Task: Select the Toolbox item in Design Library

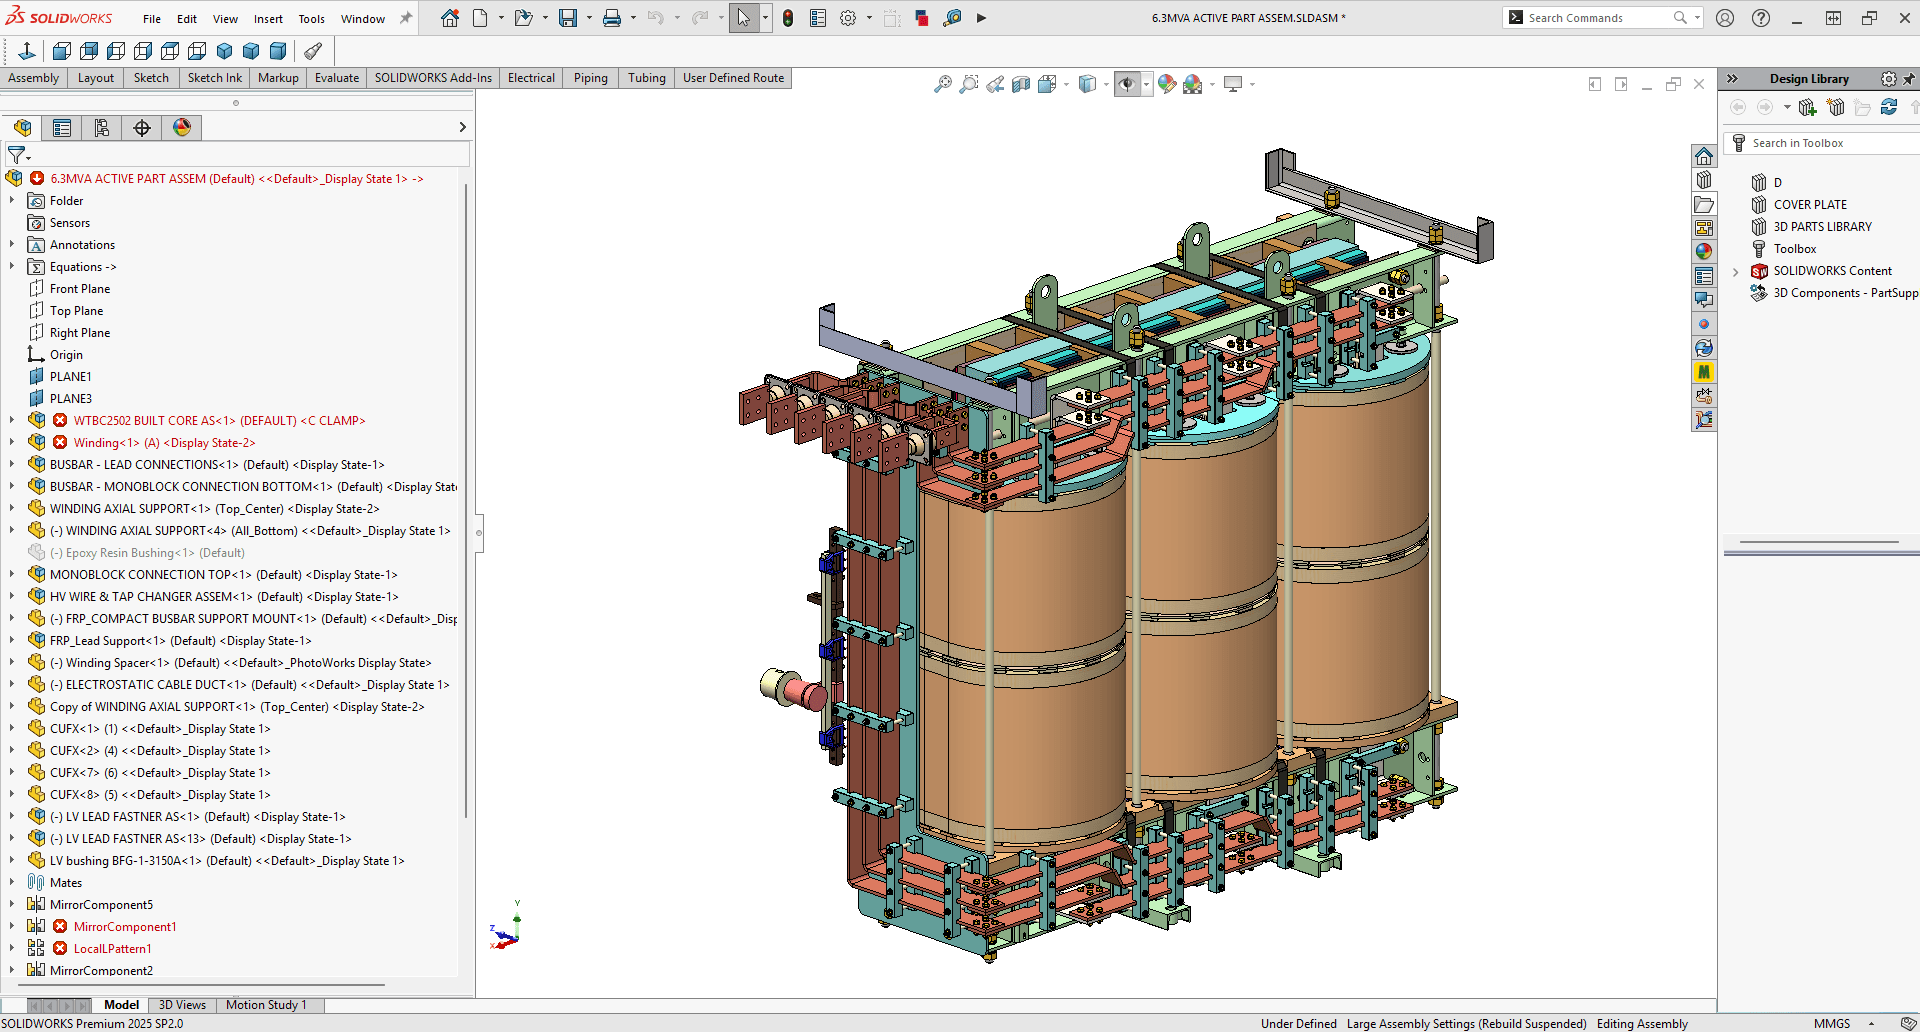Action: pyautogui.click(x=1795, y=248)
